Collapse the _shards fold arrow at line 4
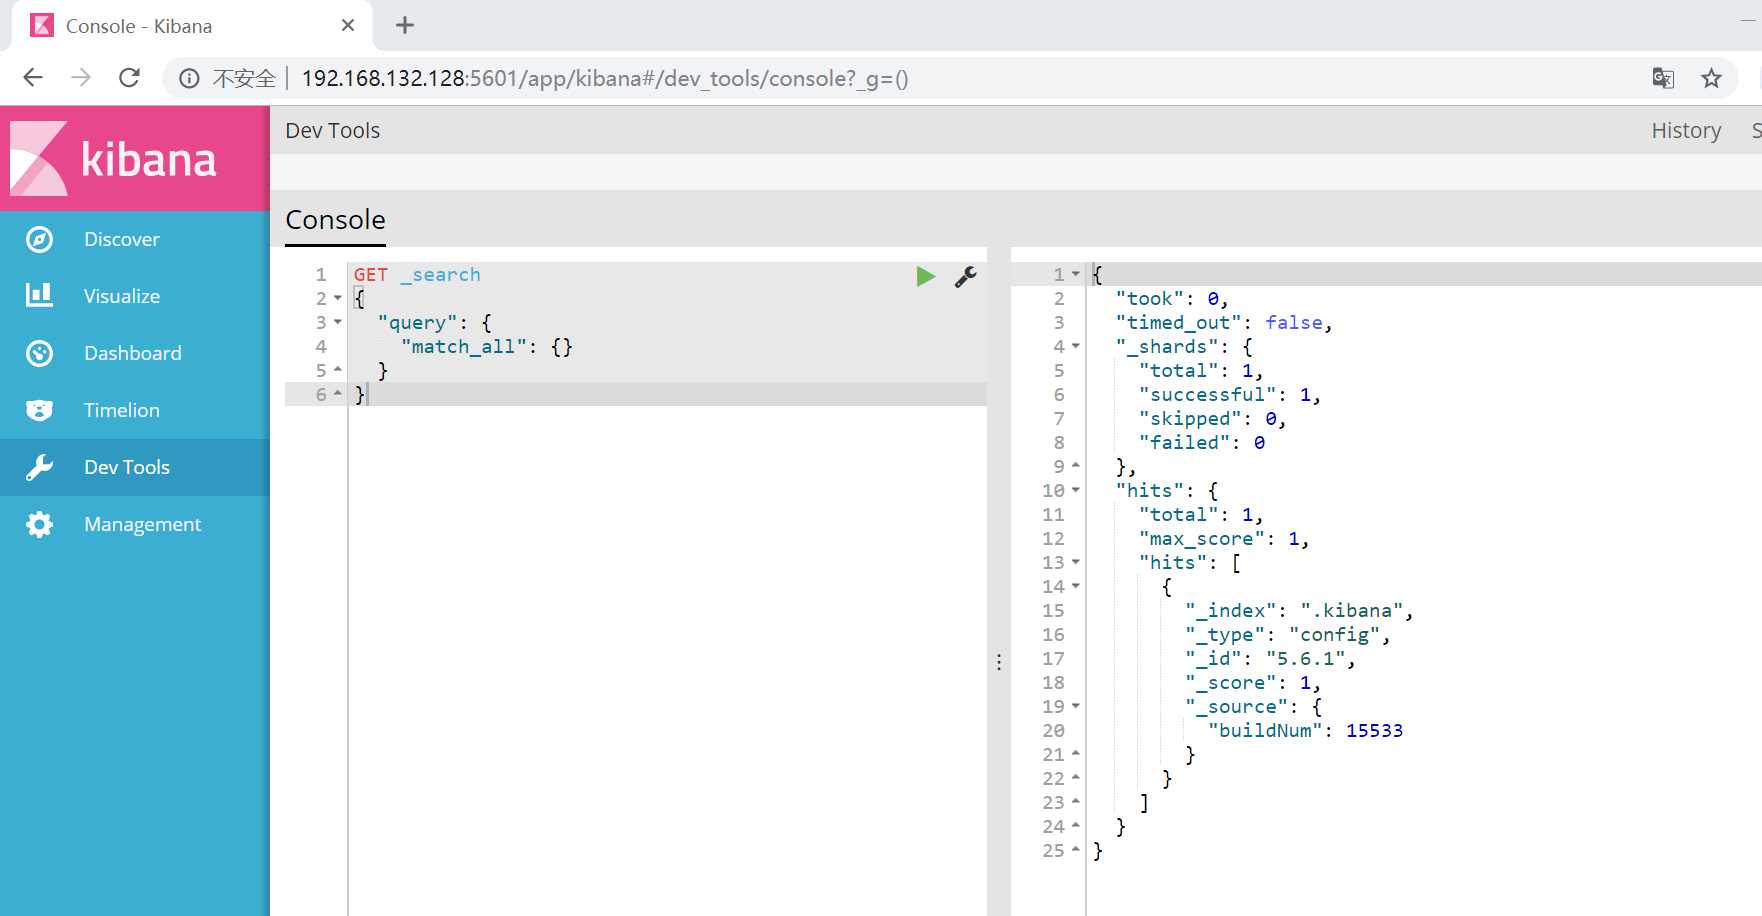1762x916 pixels. tap(1075, 346)
